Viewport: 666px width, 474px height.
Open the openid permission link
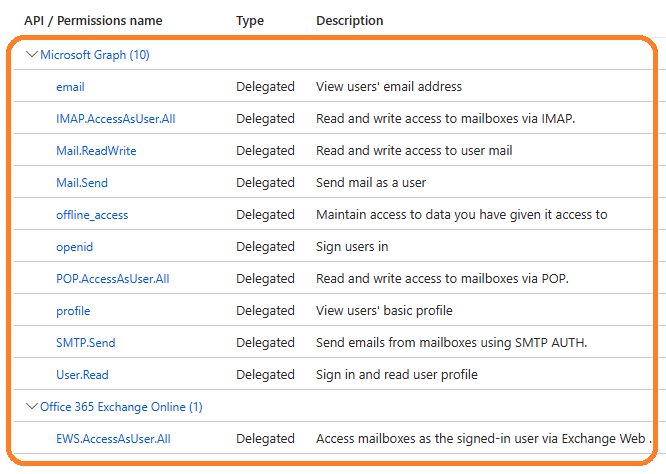74,247
